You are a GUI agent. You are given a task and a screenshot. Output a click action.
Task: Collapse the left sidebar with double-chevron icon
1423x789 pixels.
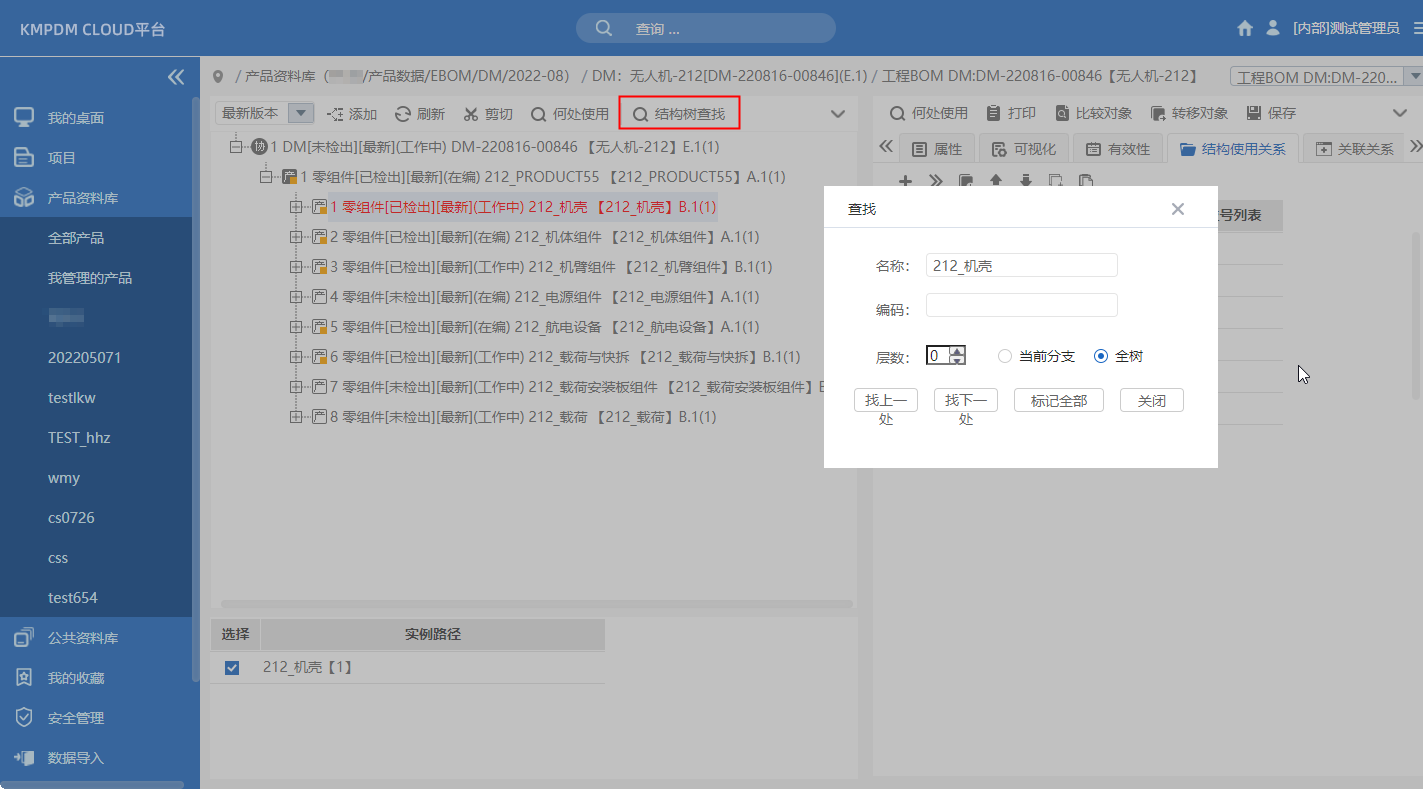tap(176, 77)
